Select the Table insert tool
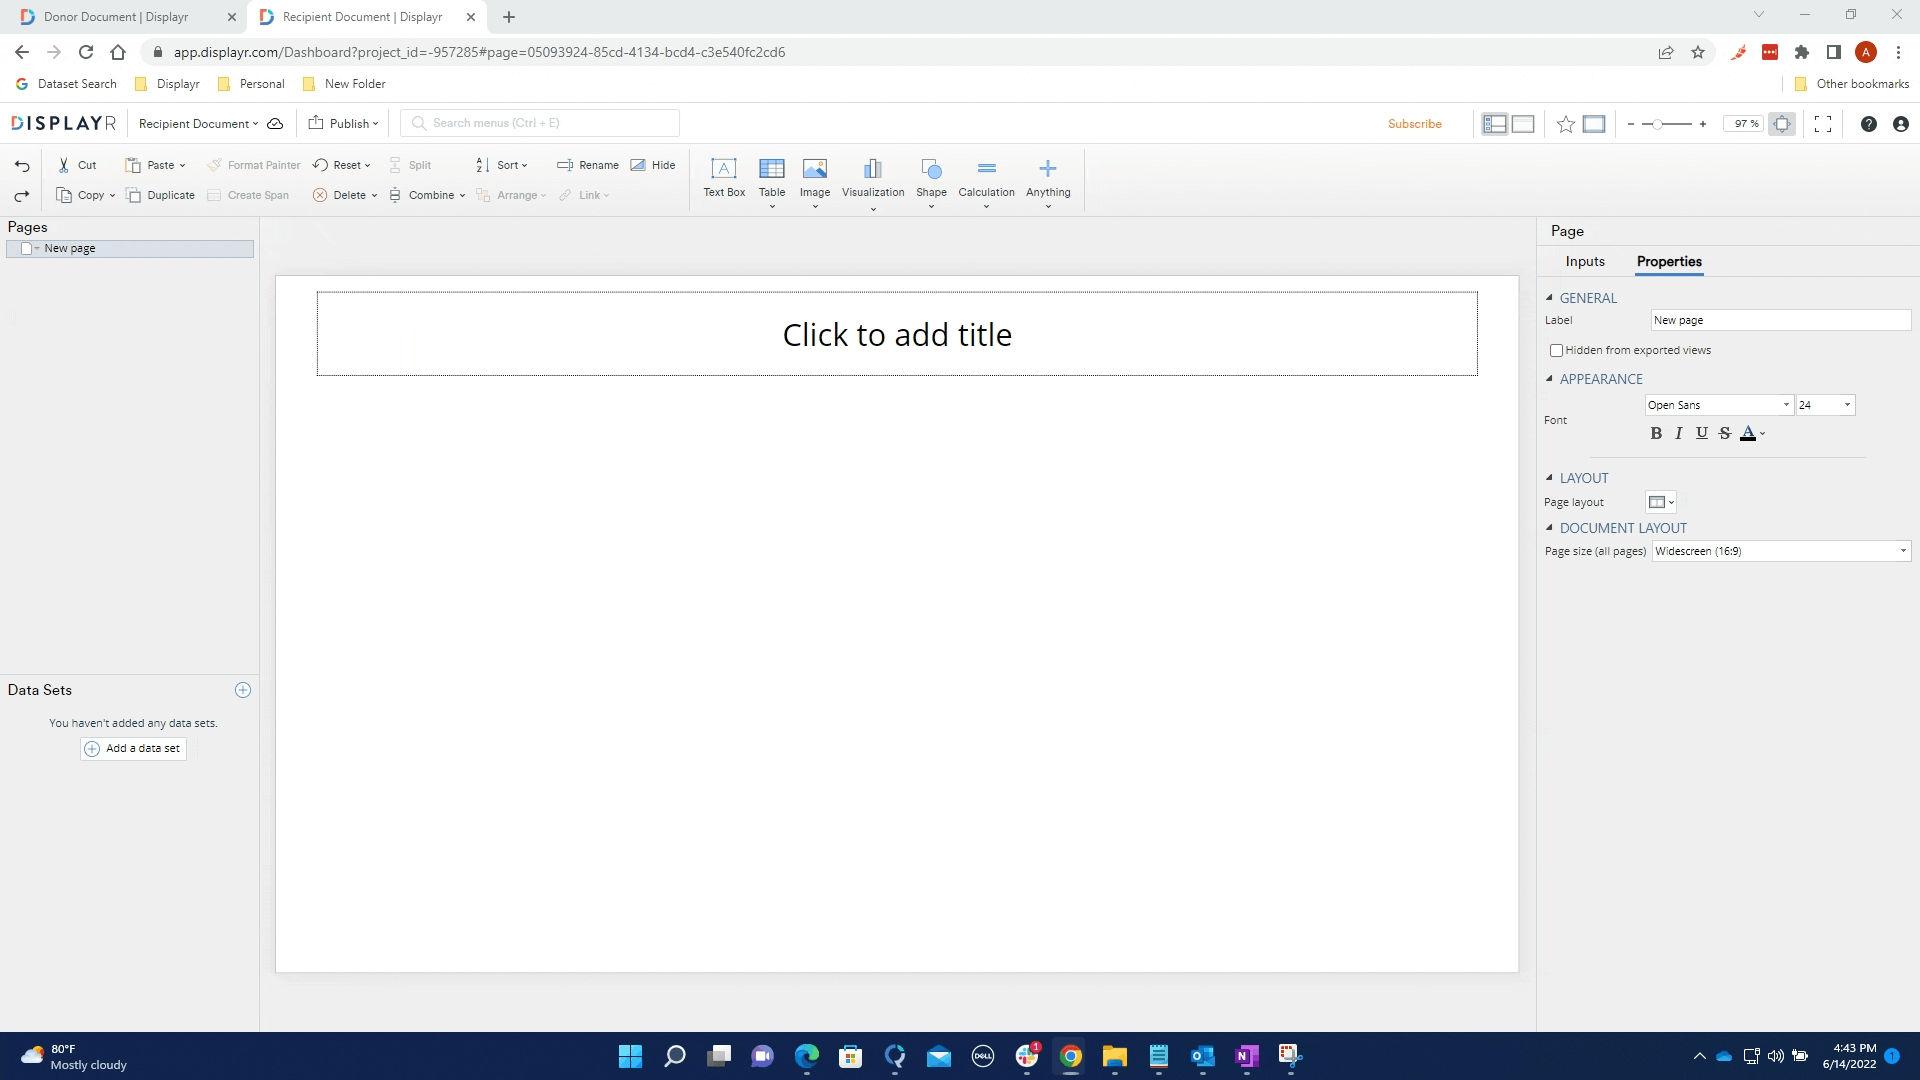This screenshot has width=1920, height=1080. coord(771,178)
